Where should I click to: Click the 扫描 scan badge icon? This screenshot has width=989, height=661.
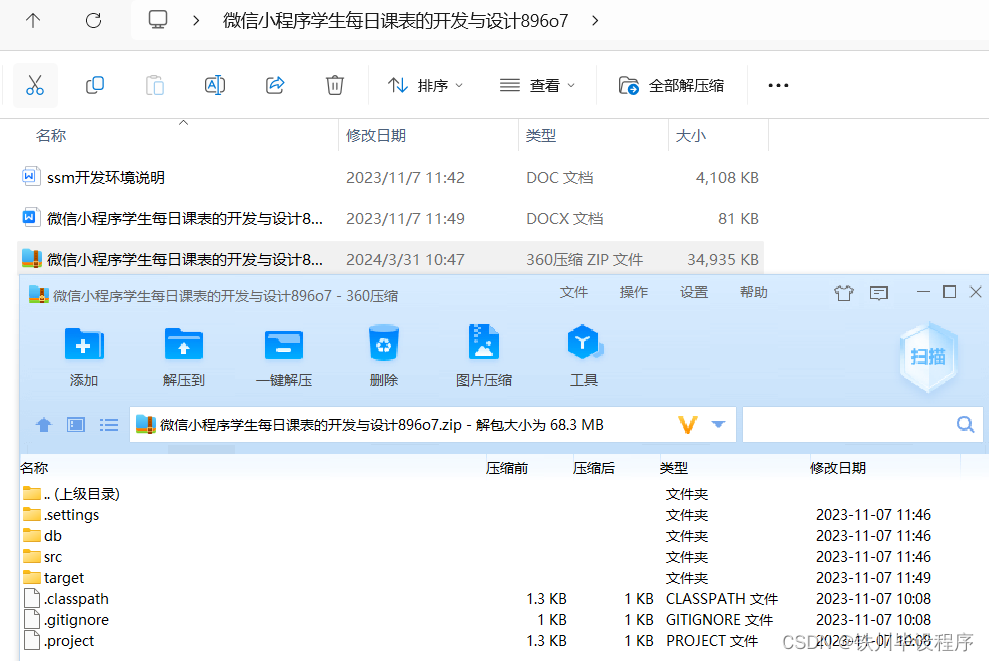click(928, 357)
